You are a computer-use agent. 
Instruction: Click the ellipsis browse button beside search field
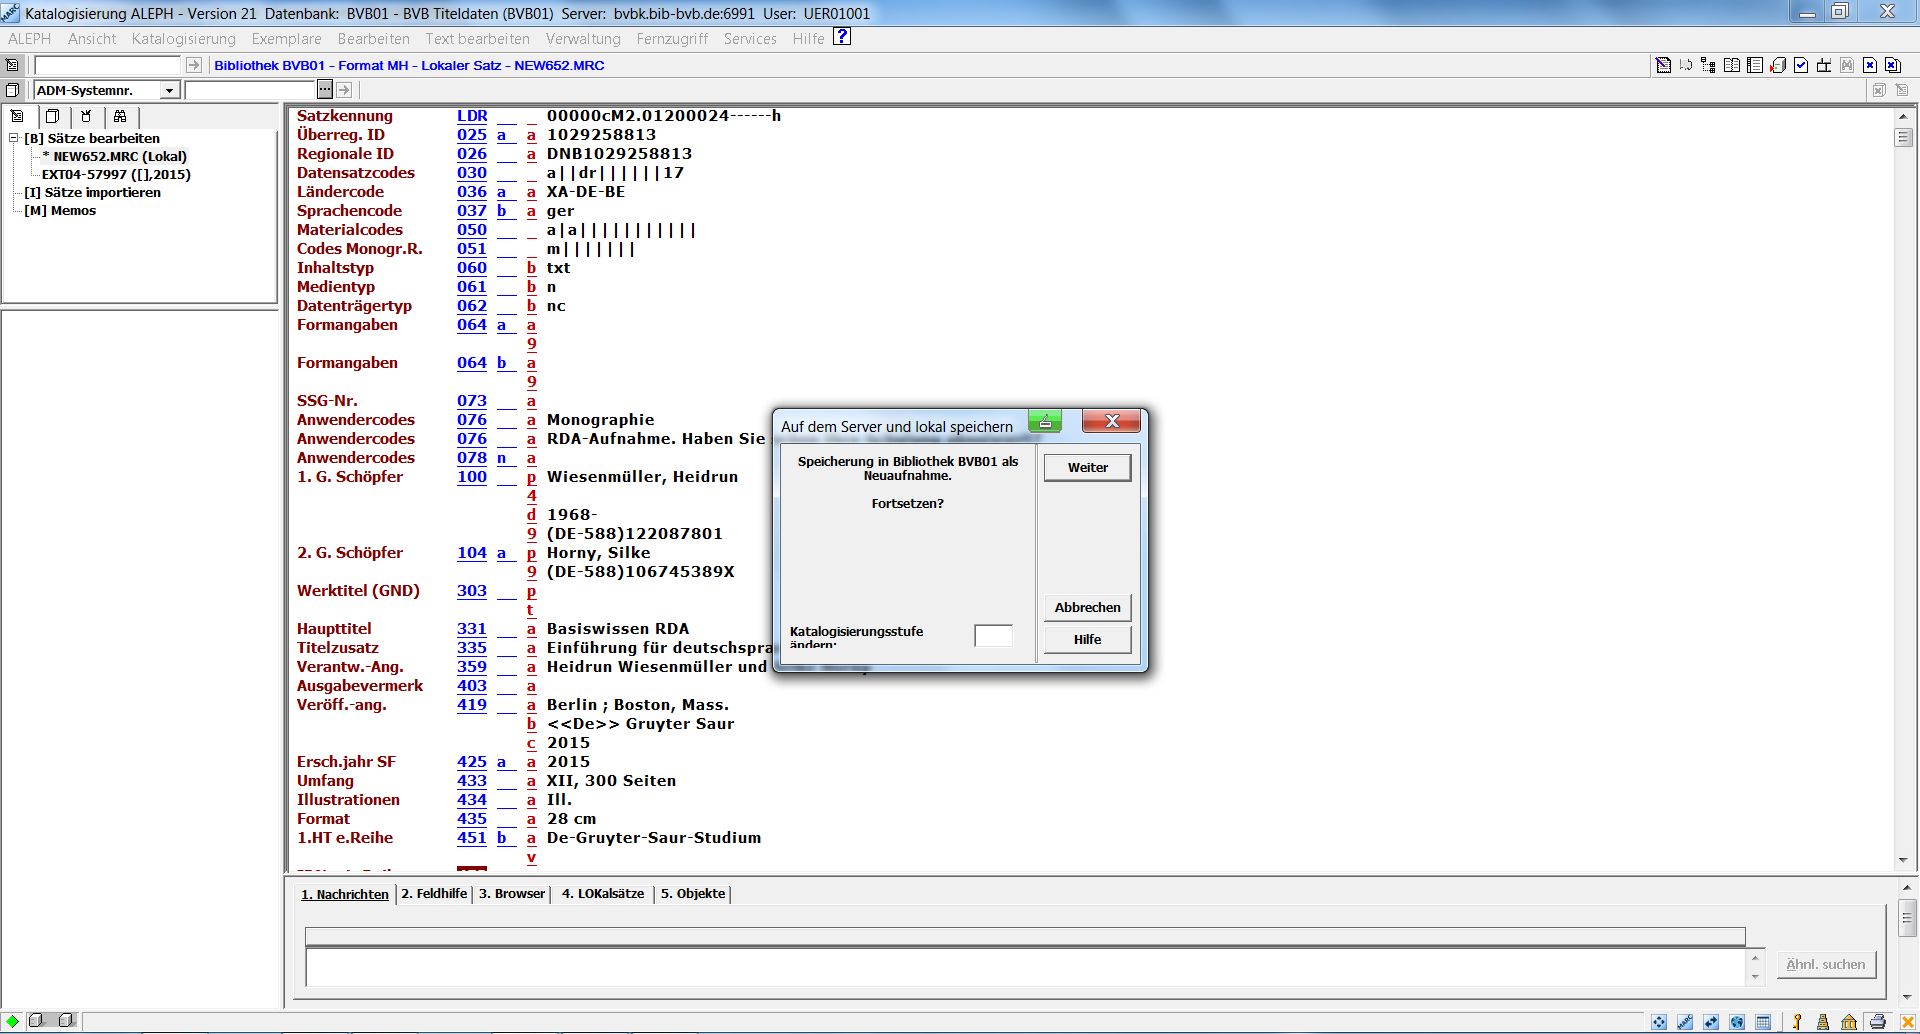tap(324, 90)
